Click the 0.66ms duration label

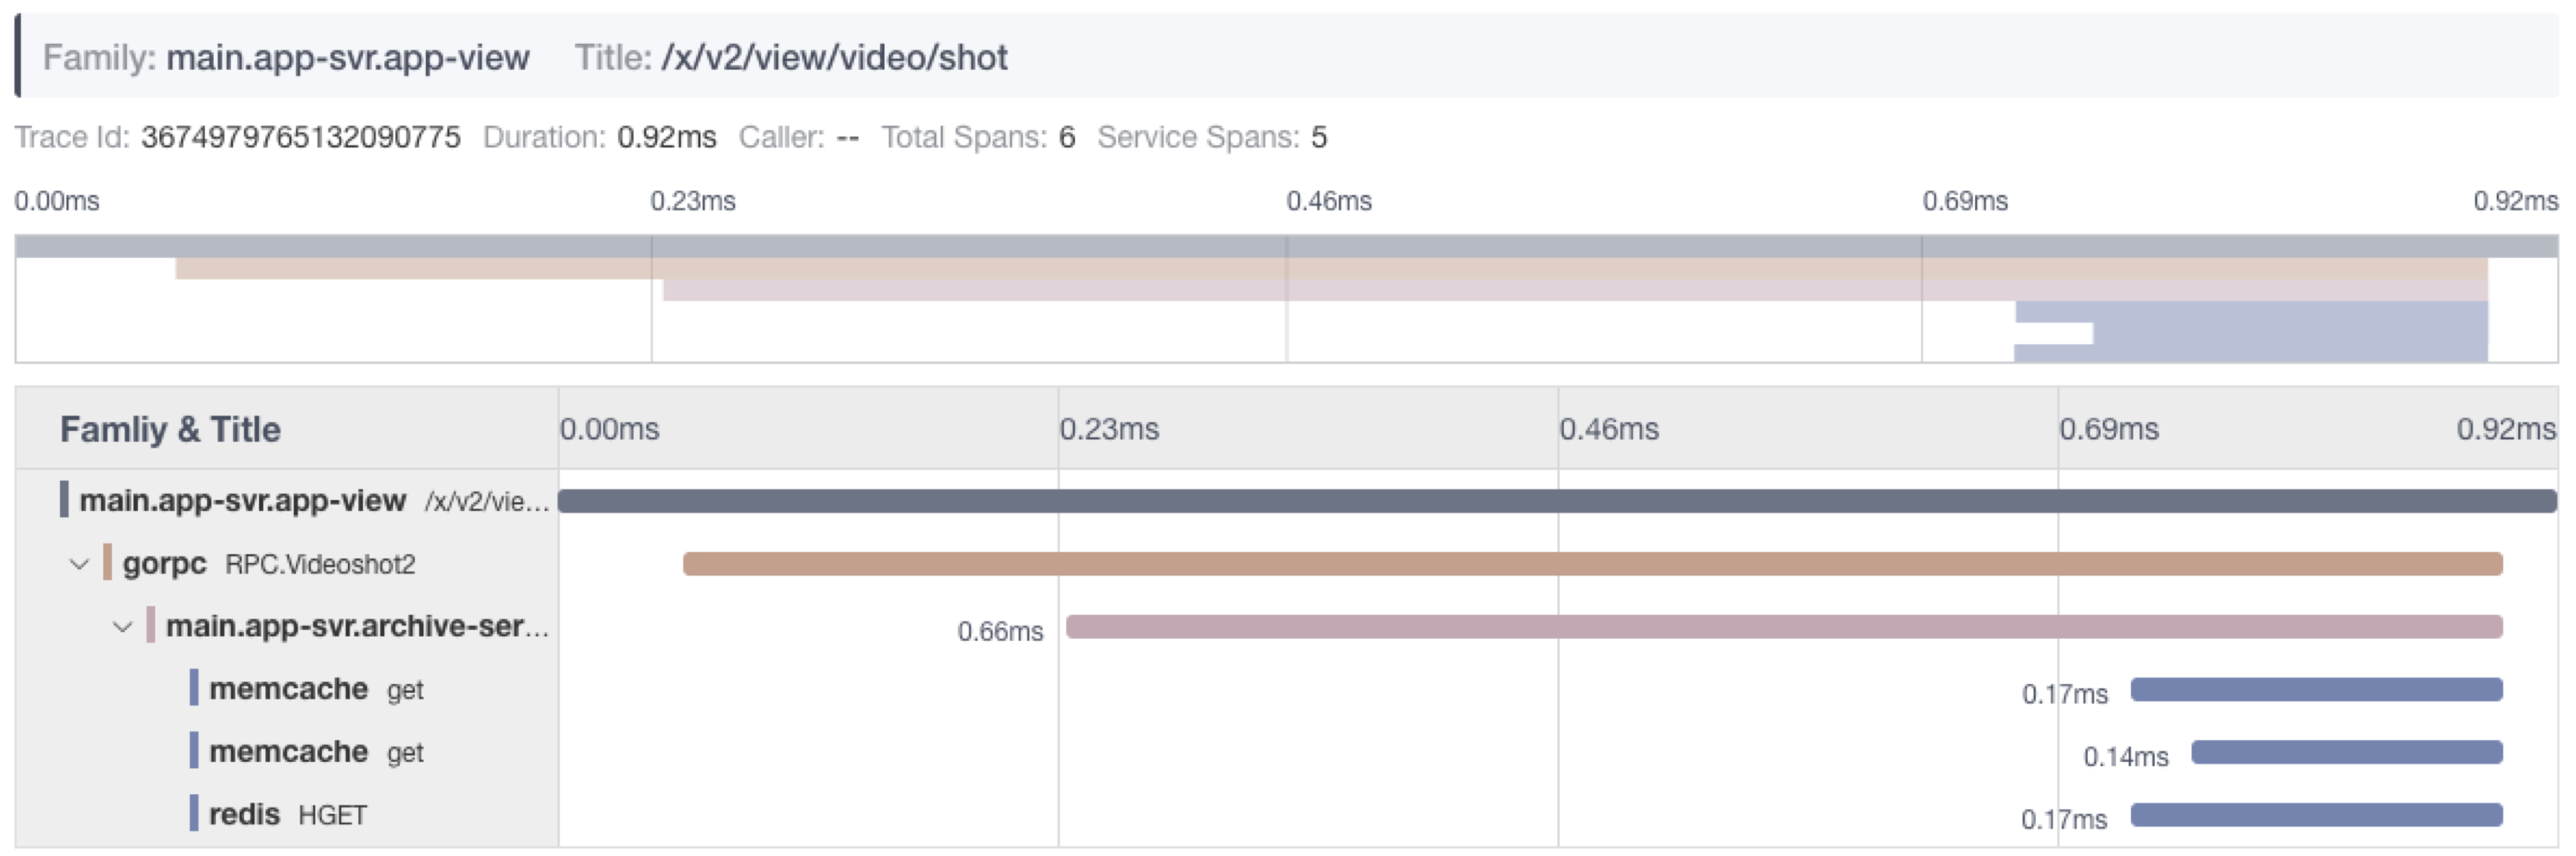coord(1000,631)
